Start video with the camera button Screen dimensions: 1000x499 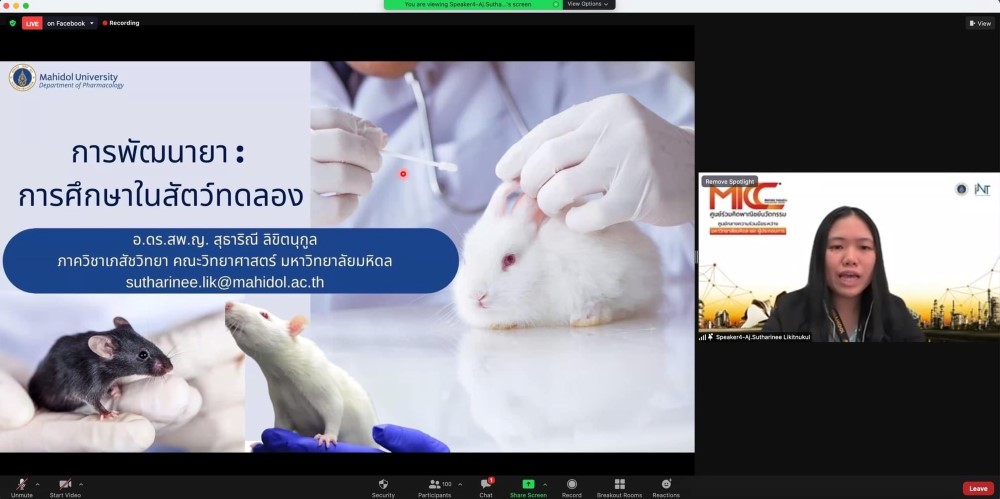65,485
